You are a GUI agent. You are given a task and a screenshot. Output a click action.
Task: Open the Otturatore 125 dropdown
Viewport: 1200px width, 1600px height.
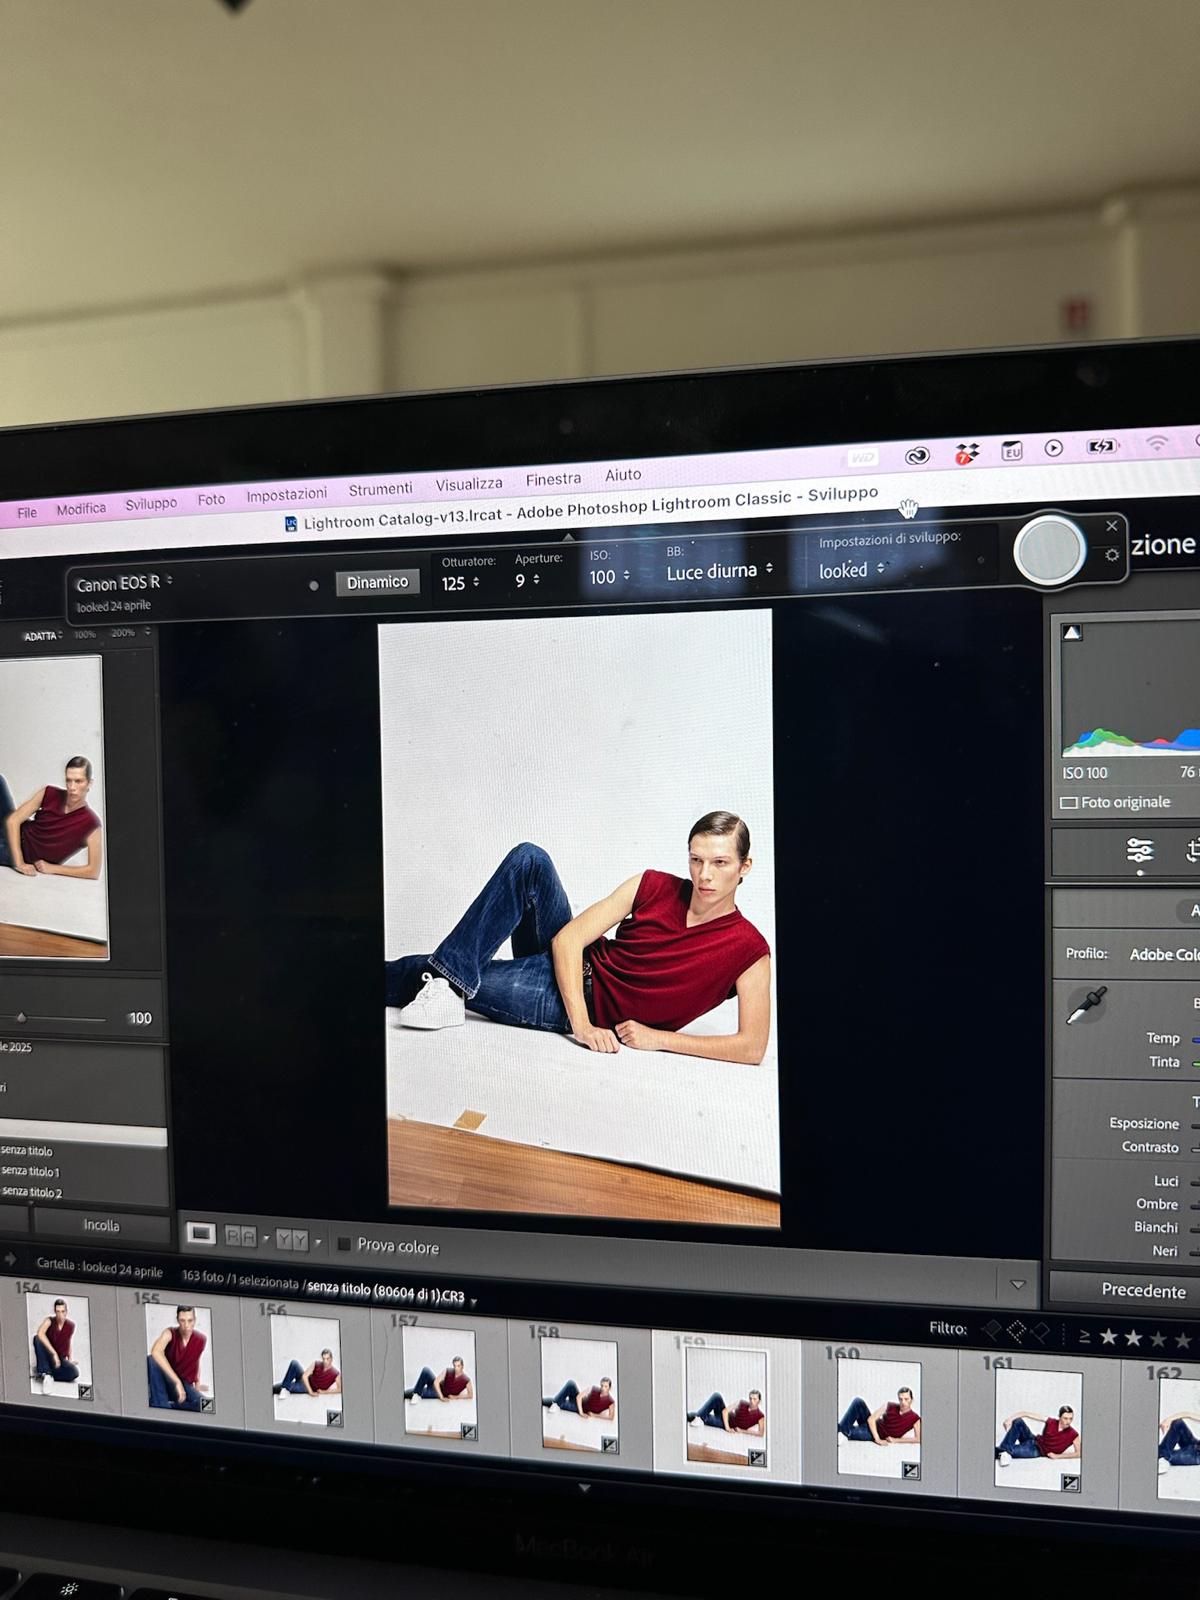[x=460, y=583]
